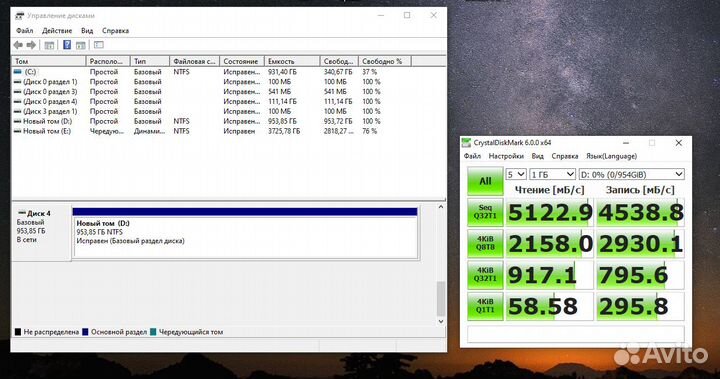Click capacity cell 3725,78 ГБ
The width and height of the screenshot is (720, 379).
[284, 131]
